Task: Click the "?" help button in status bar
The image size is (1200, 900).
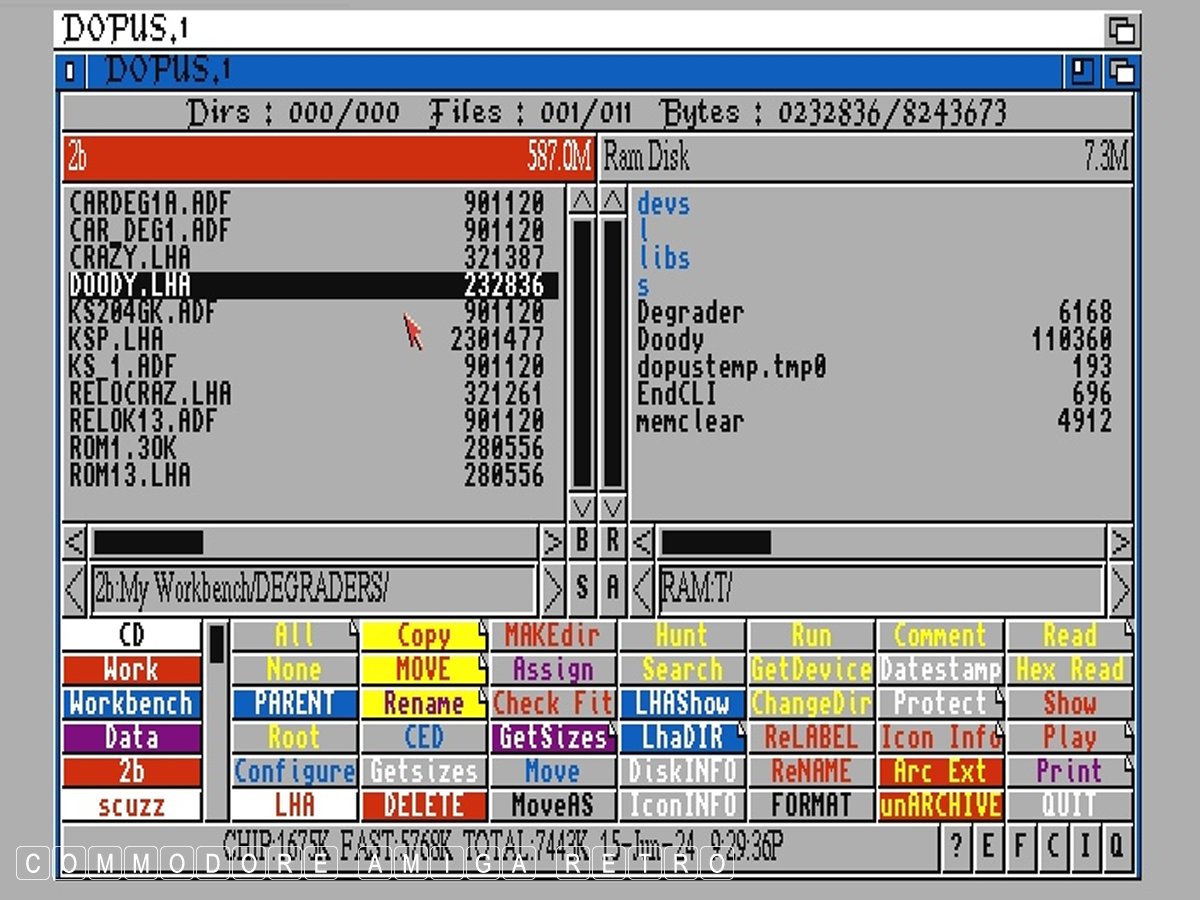Action: coord(956,846)
